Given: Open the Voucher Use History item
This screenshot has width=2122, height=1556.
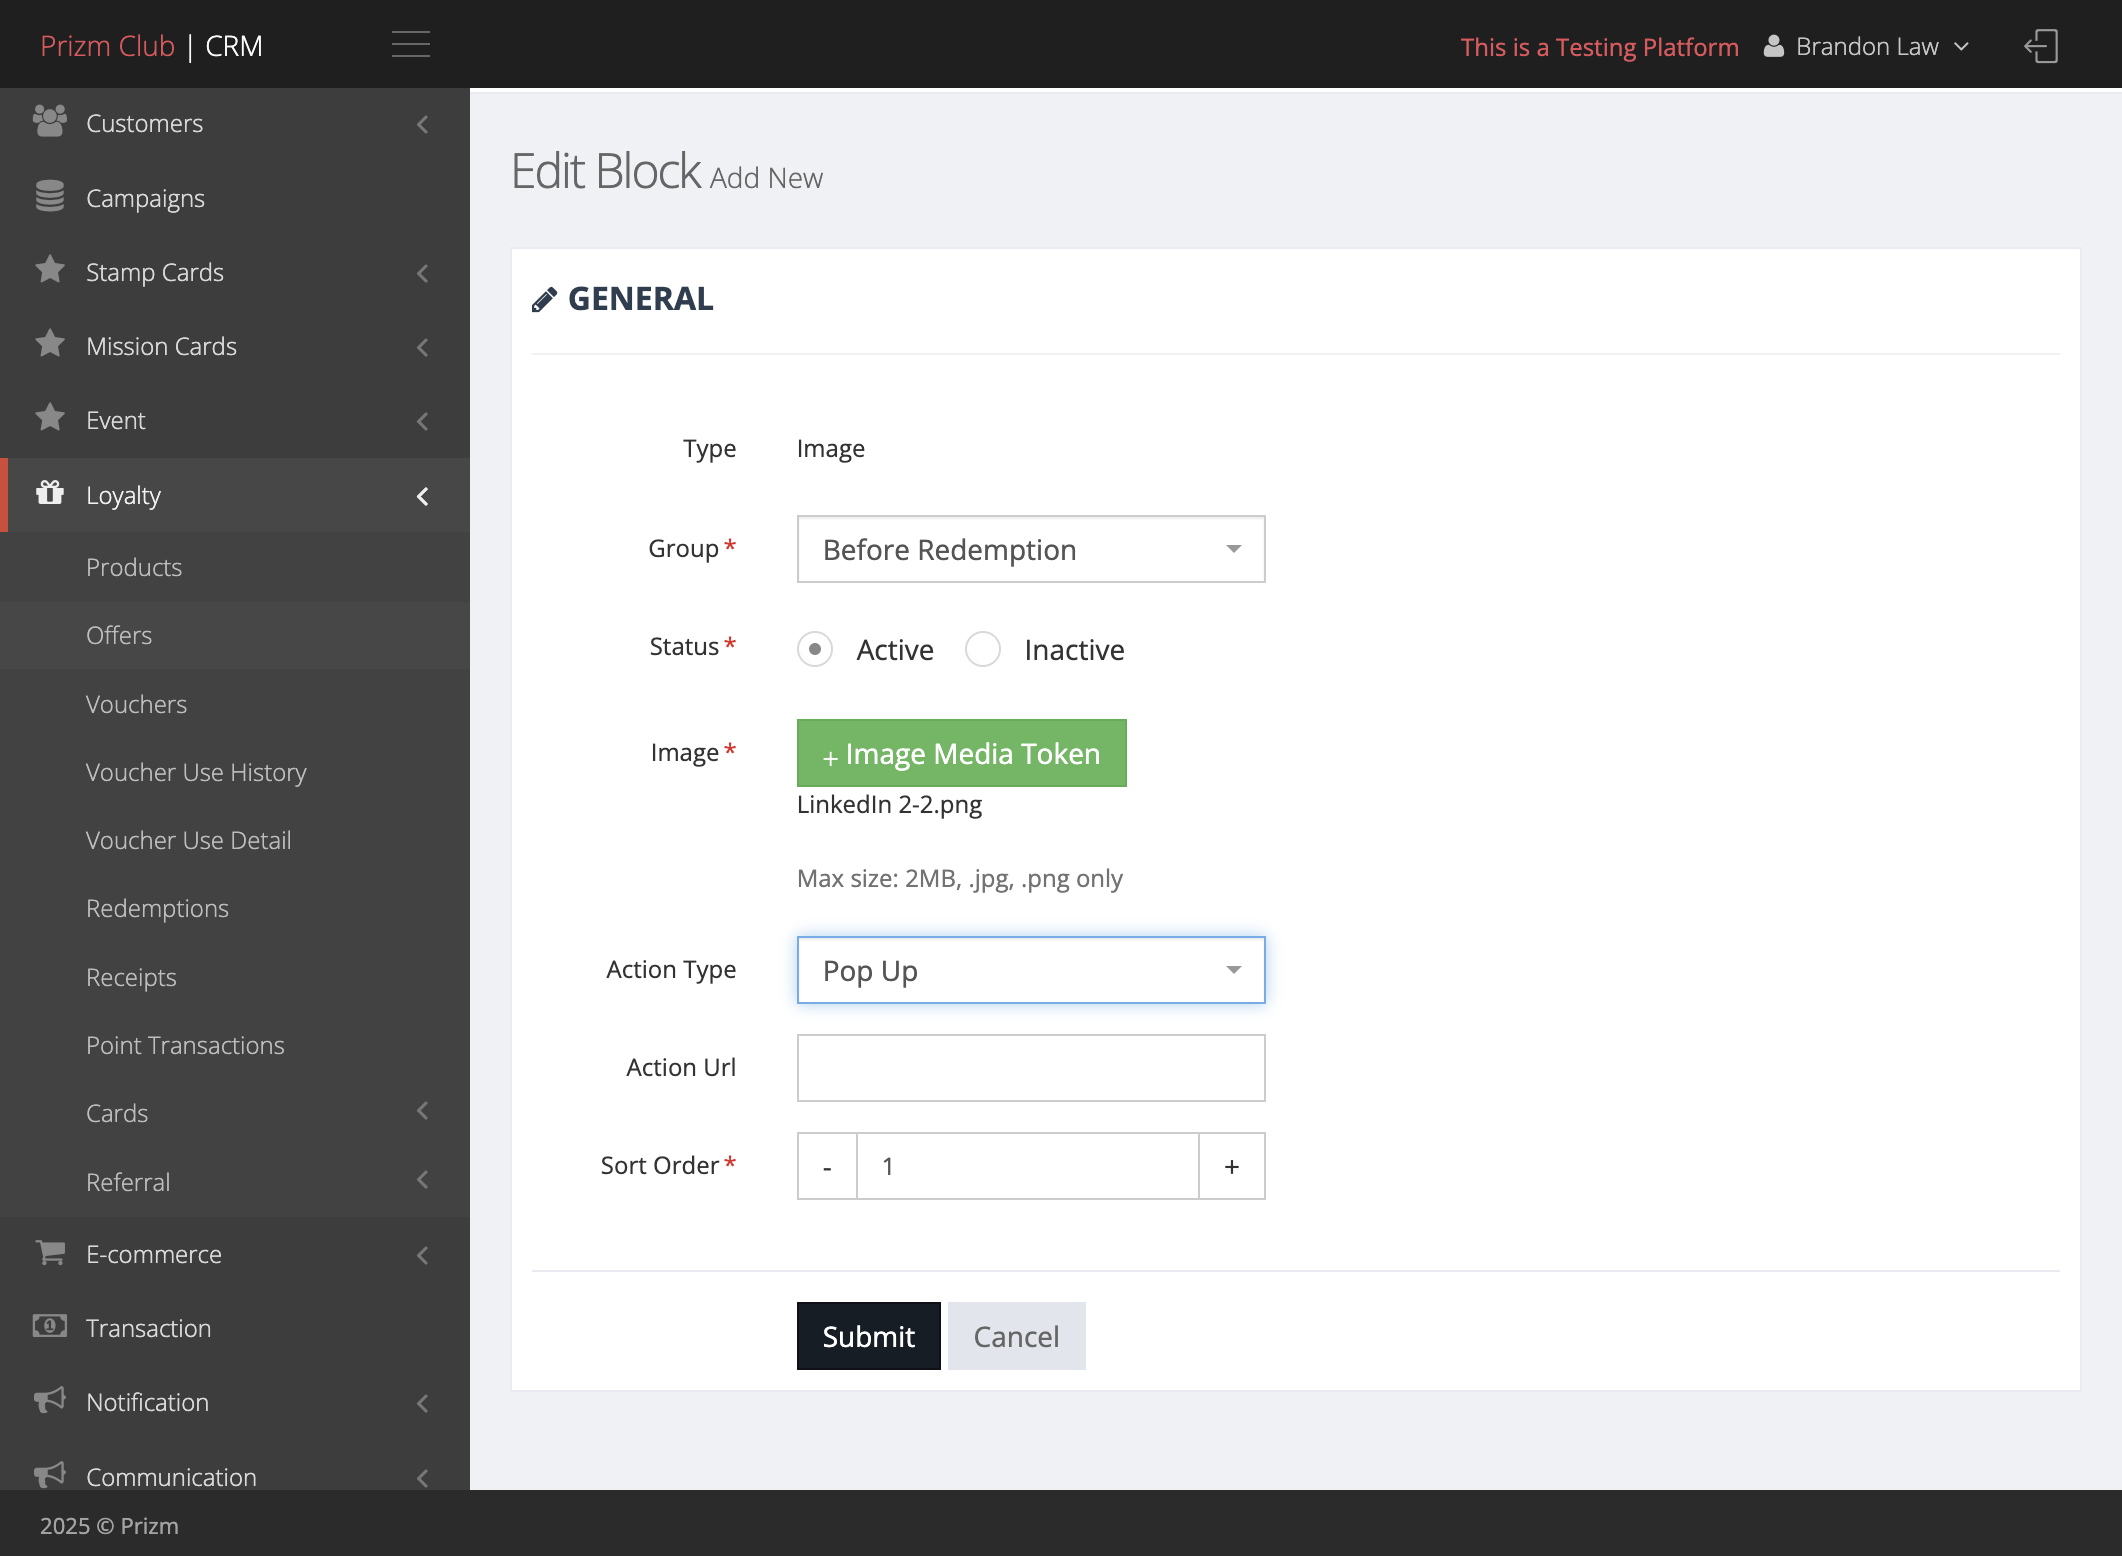Looking at the screenshot, I should tap(196, 772).
